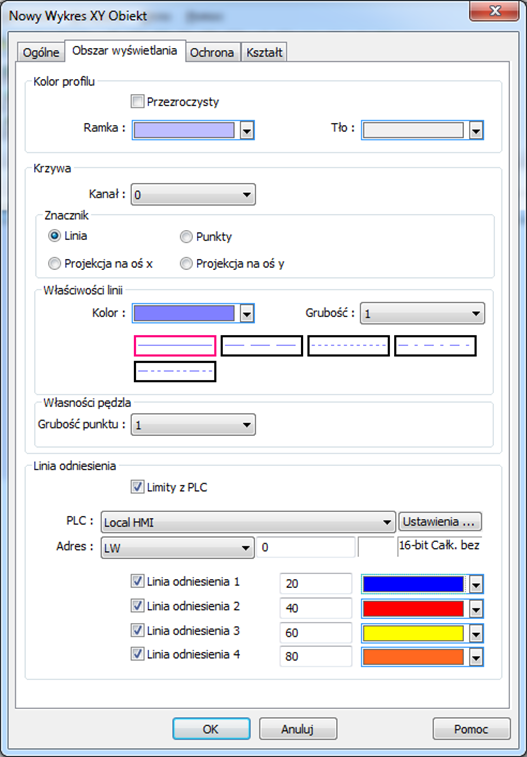Open the Kształt tab

pos(264,52)
